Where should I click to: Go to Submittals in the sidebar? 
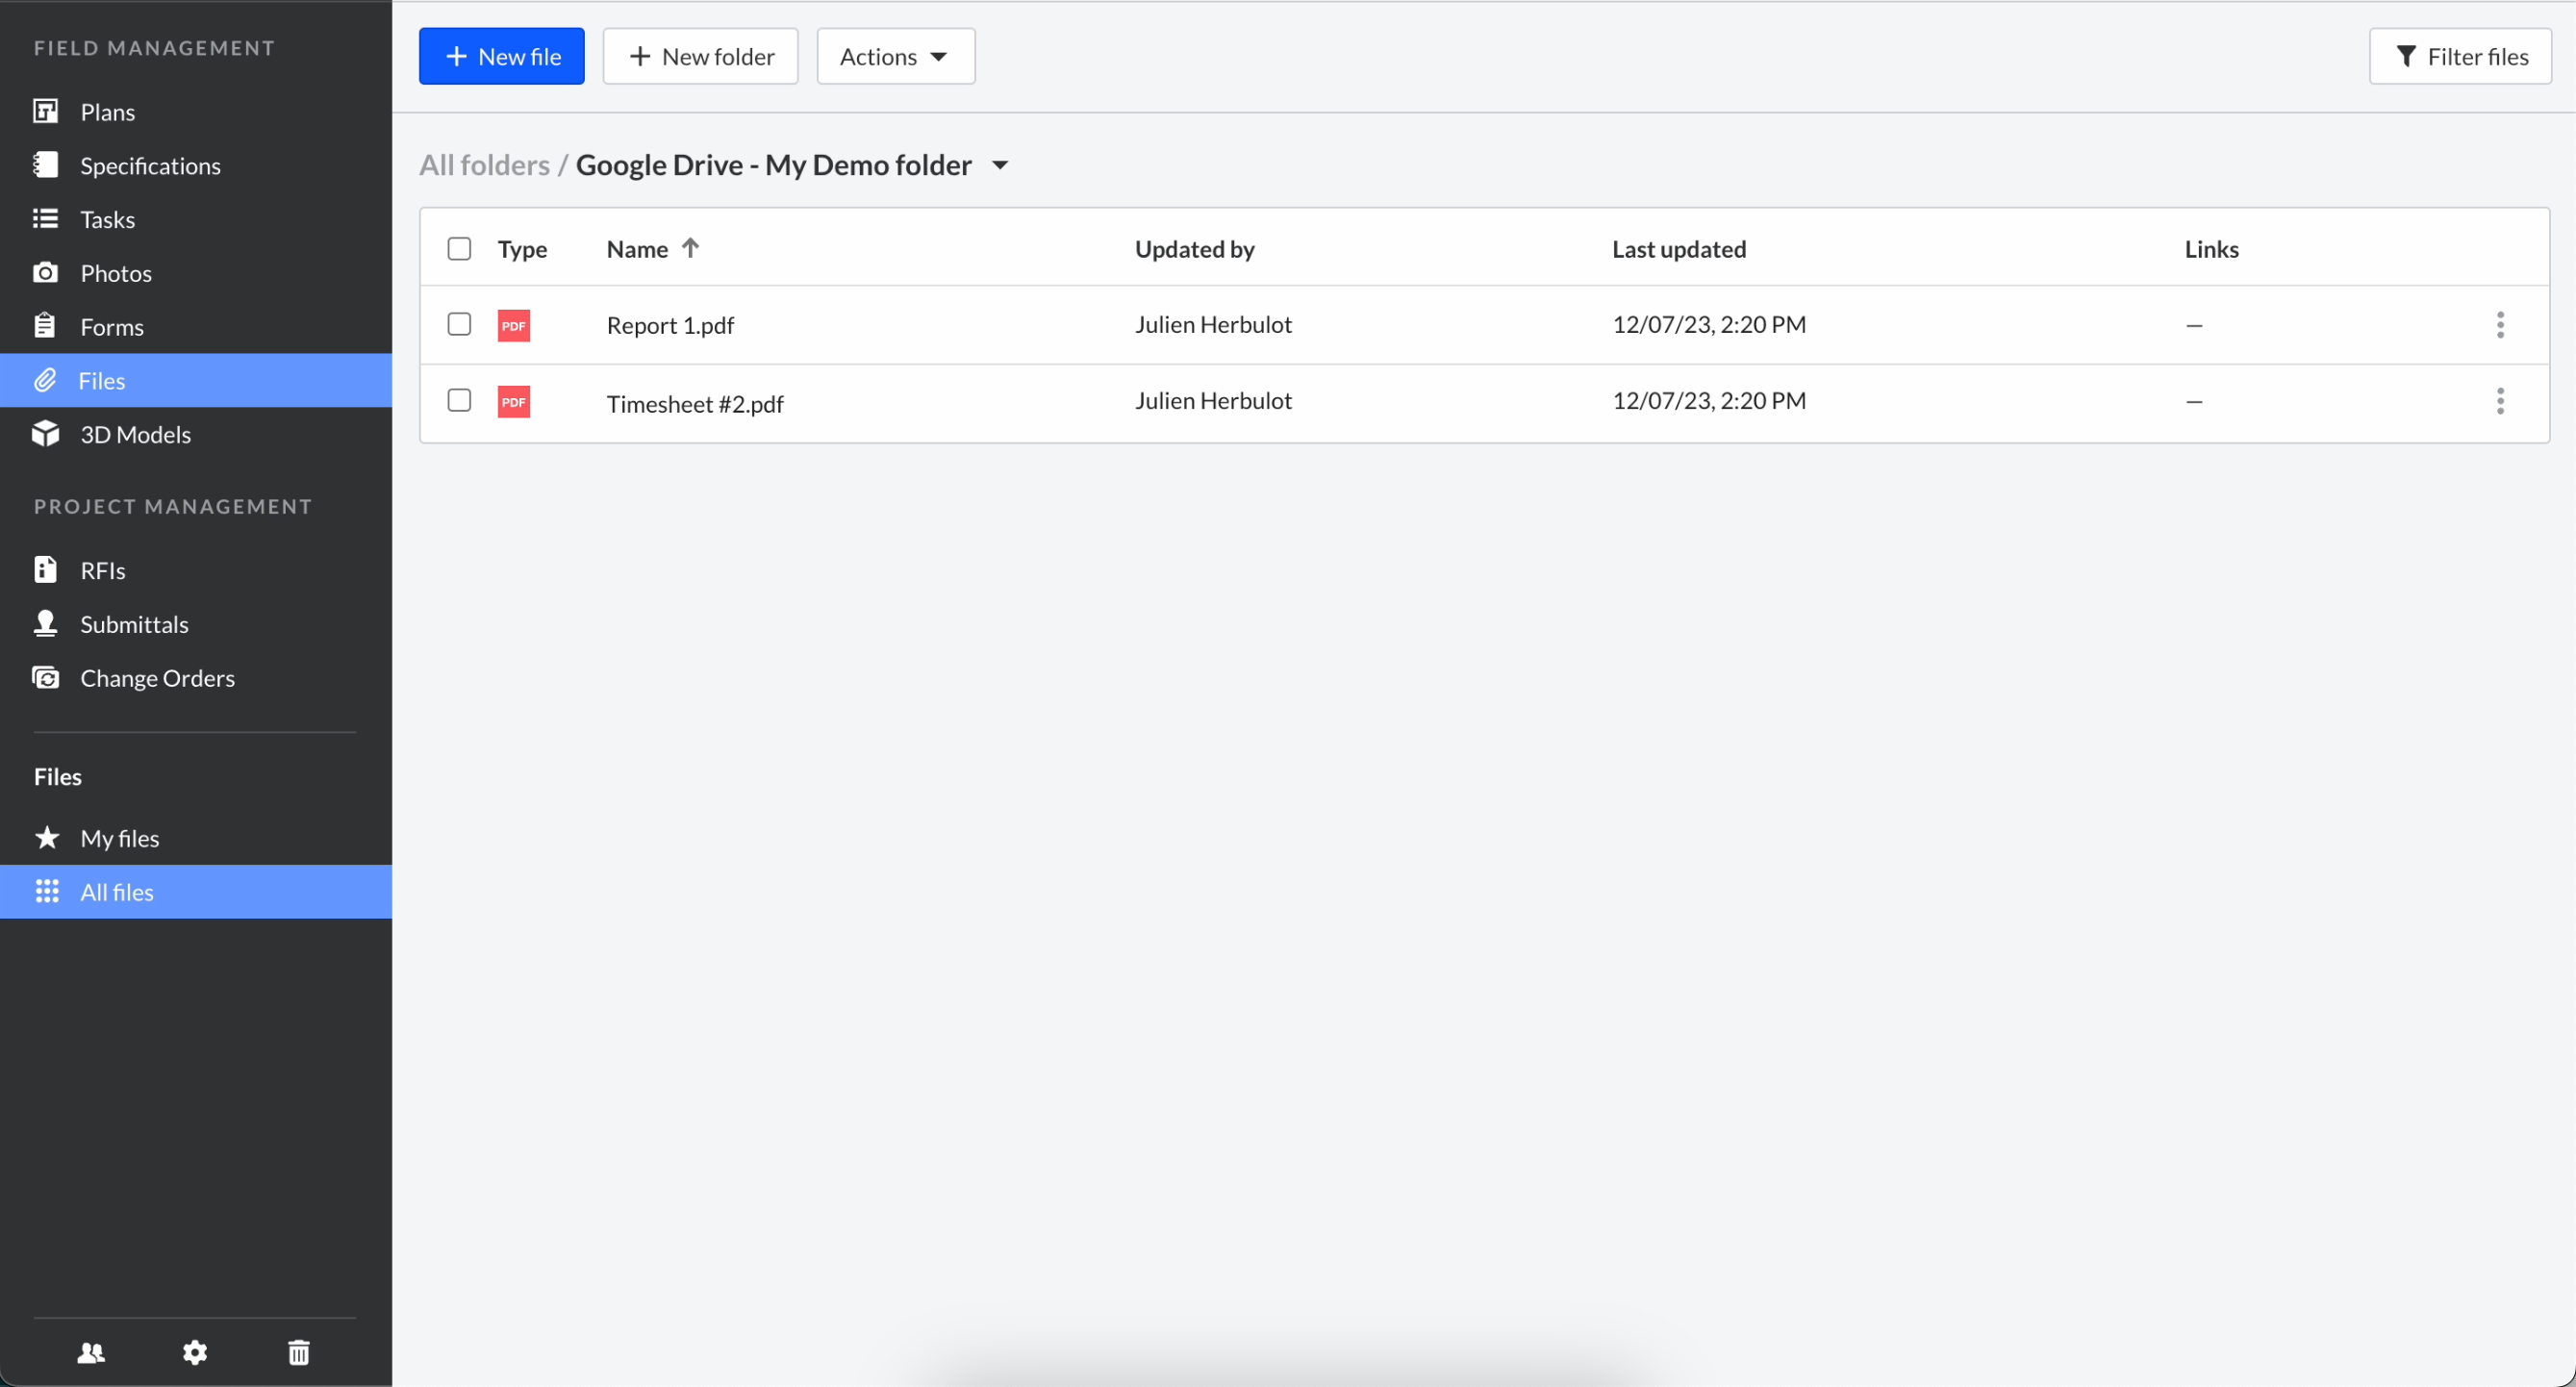(x=134, y=624)
